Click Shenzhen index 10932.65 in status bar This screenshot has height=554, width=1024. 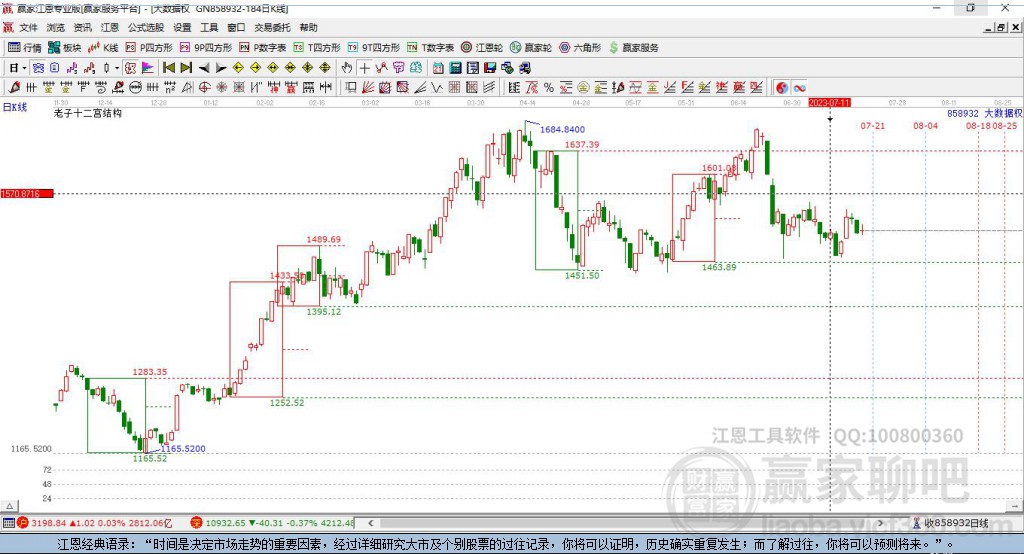point(225,523)
